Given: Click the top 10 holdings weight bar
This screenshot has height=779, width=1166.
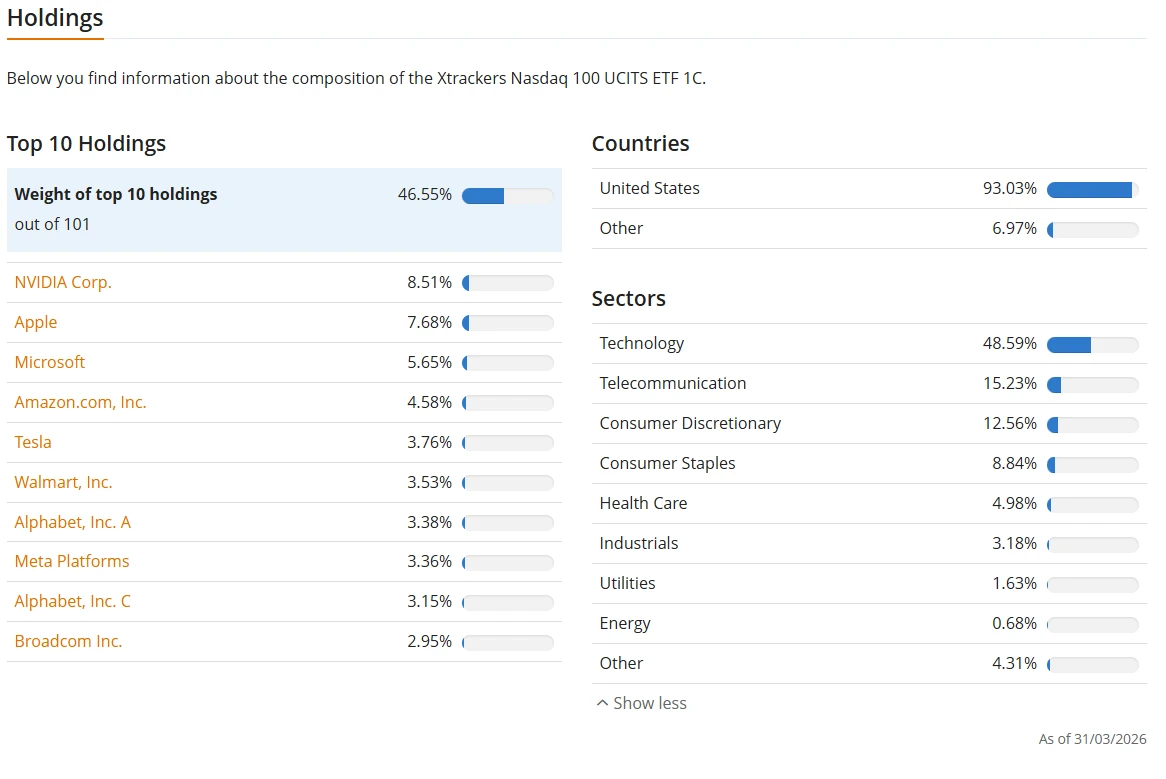Looking at the screenshot, I should click(508, 195).
